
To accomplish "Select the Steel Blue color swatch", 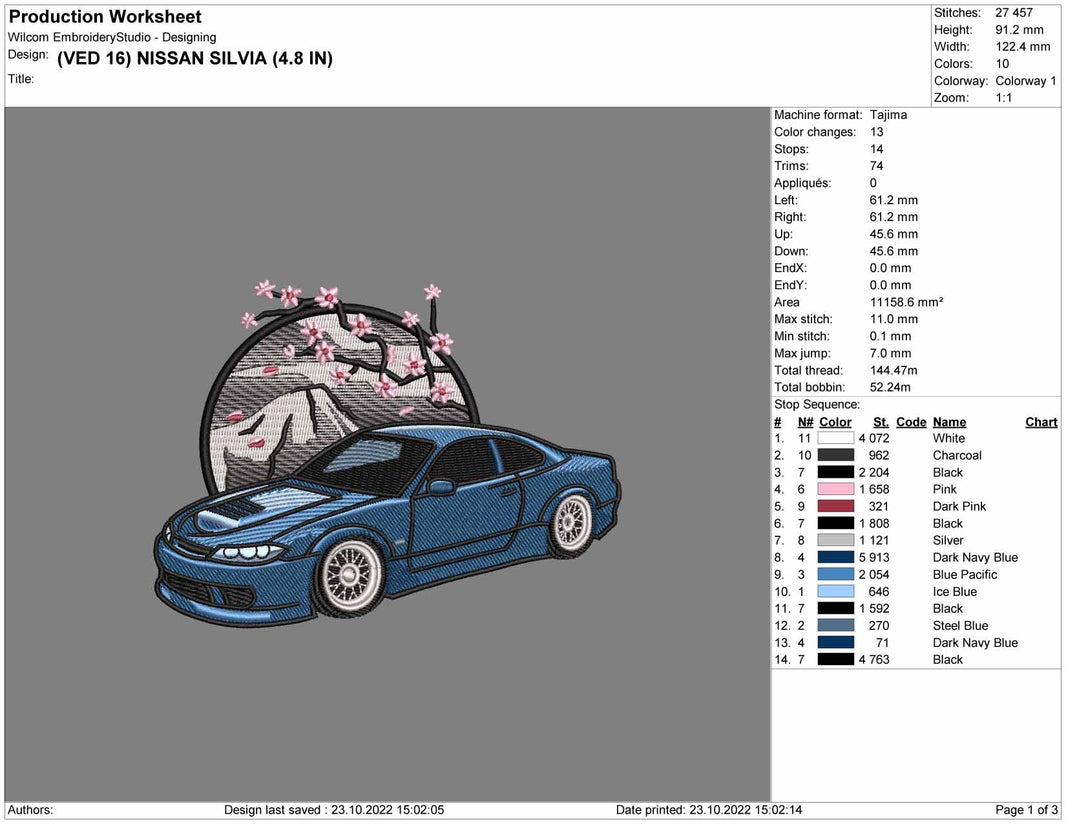I will point(837,625).
